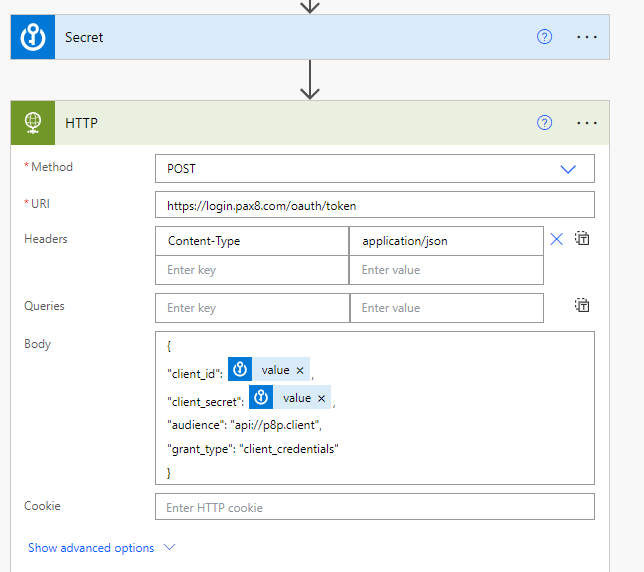The width and height of the screenshot is (644, 572).
Task: Remove the client_id value token
Action: tap(300, 370)
